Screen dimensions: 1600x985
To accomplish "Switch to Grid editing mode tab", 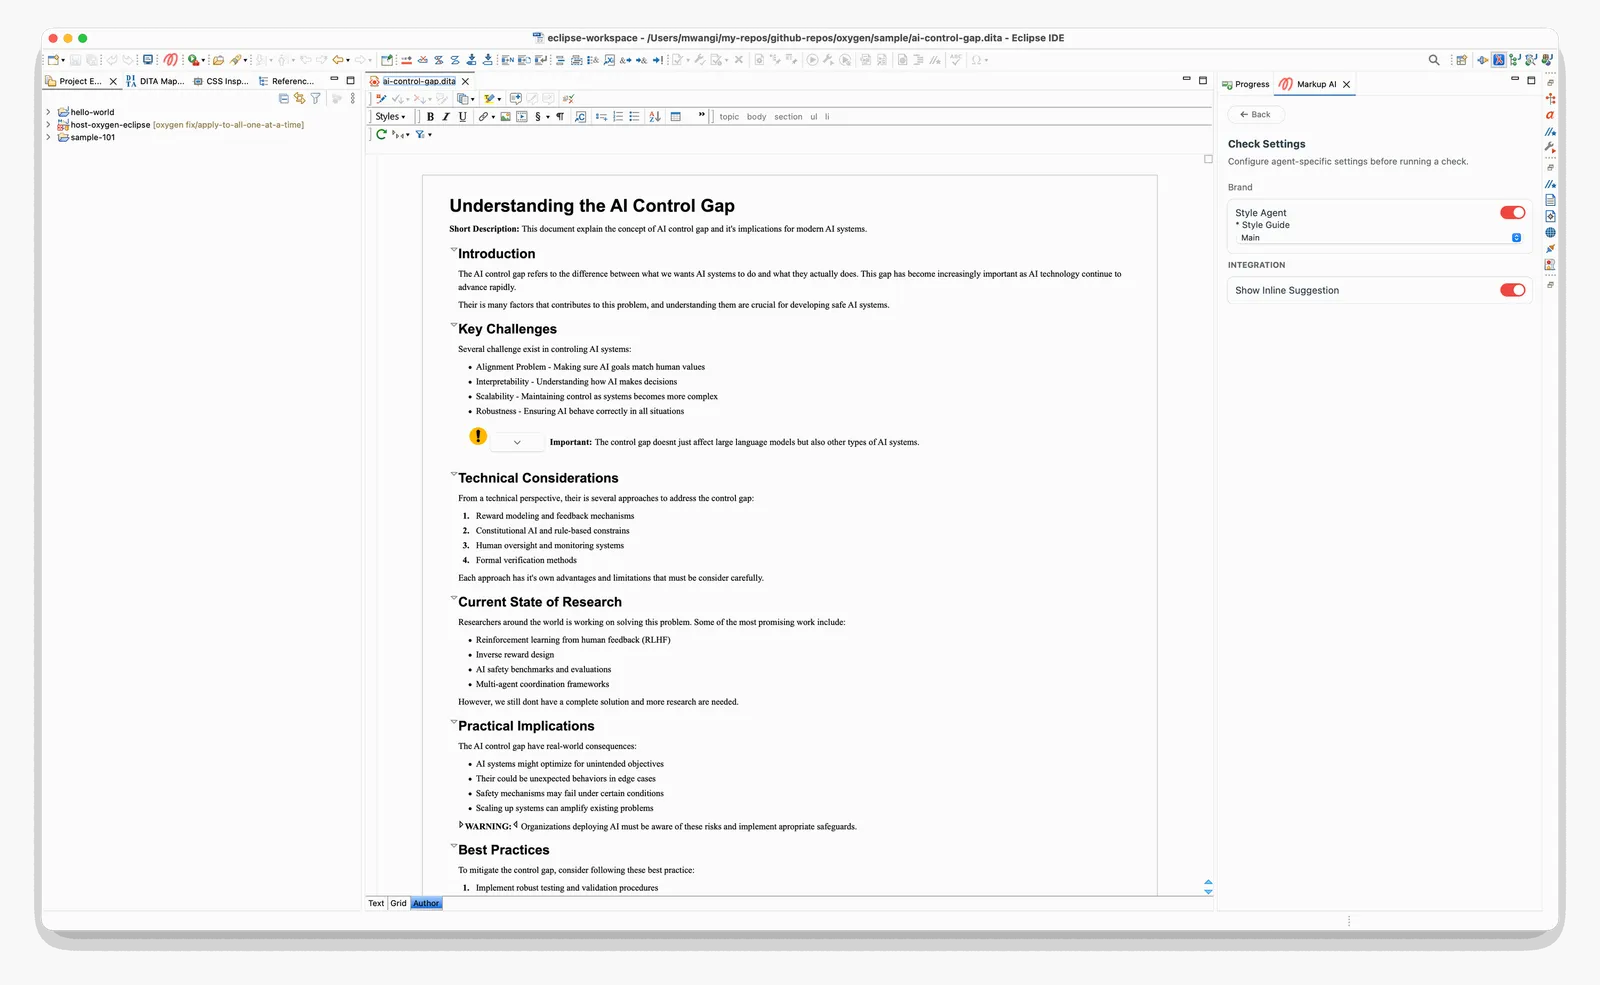I will point(398,903).
